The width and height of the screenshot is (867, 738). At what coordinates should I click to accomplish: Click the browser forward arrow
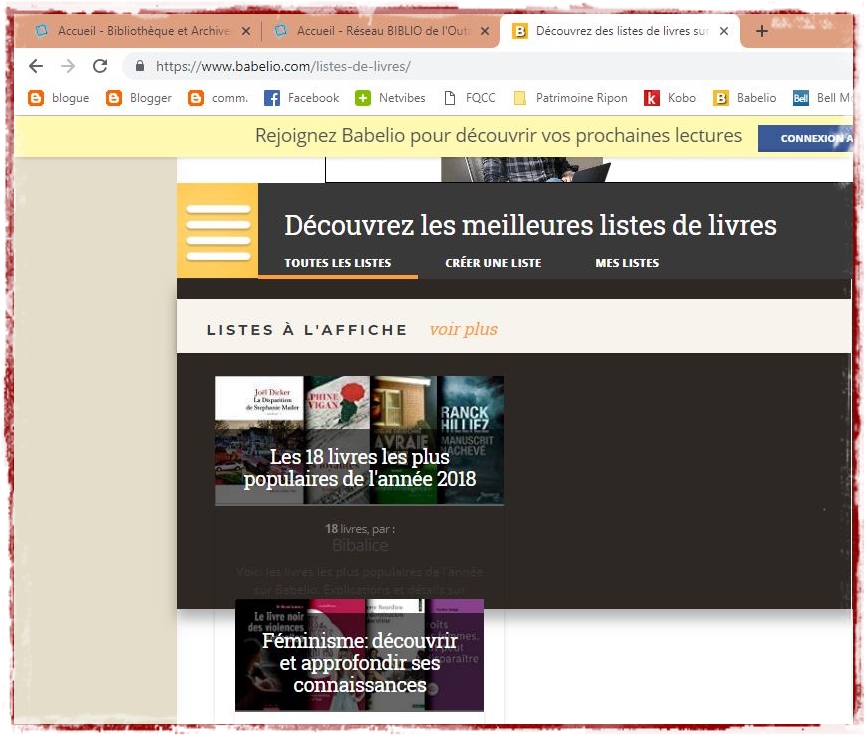tap(68, 66)
